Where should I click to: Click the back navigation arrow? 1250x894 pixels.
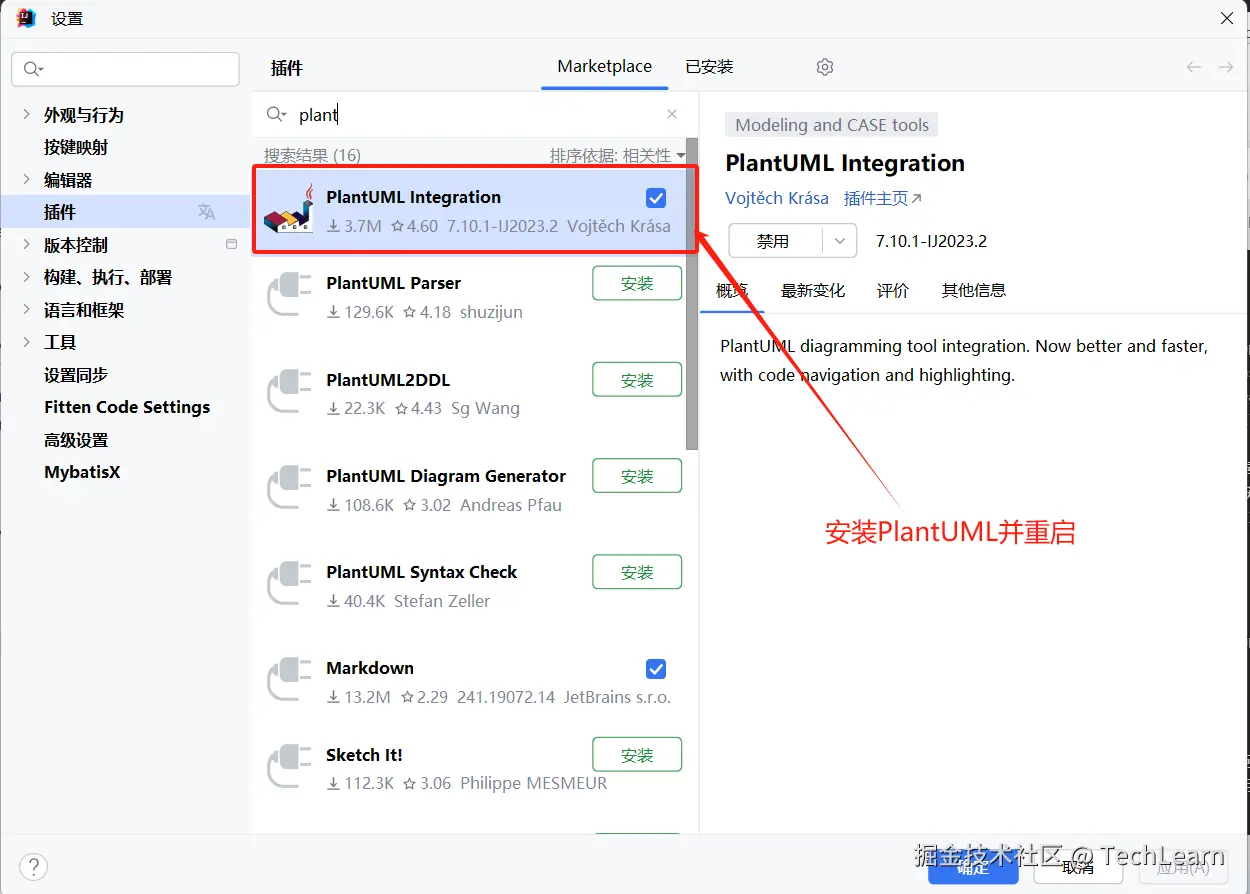(1194, 67)
